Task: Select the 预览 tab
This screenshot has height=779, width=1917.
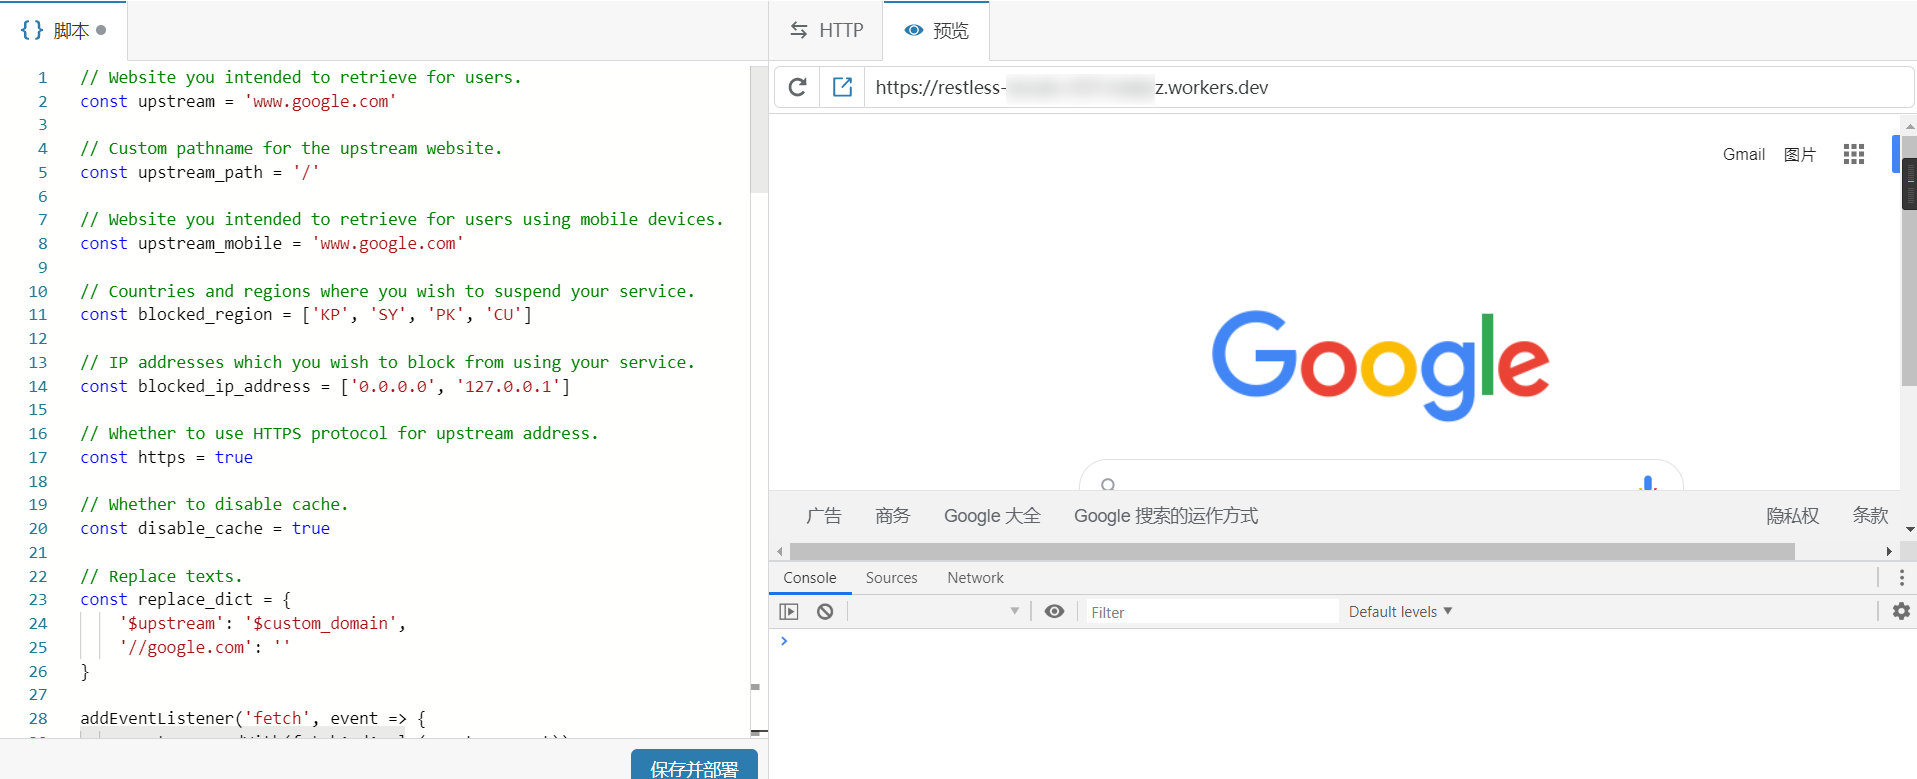Action: click(x=936, y=31)
